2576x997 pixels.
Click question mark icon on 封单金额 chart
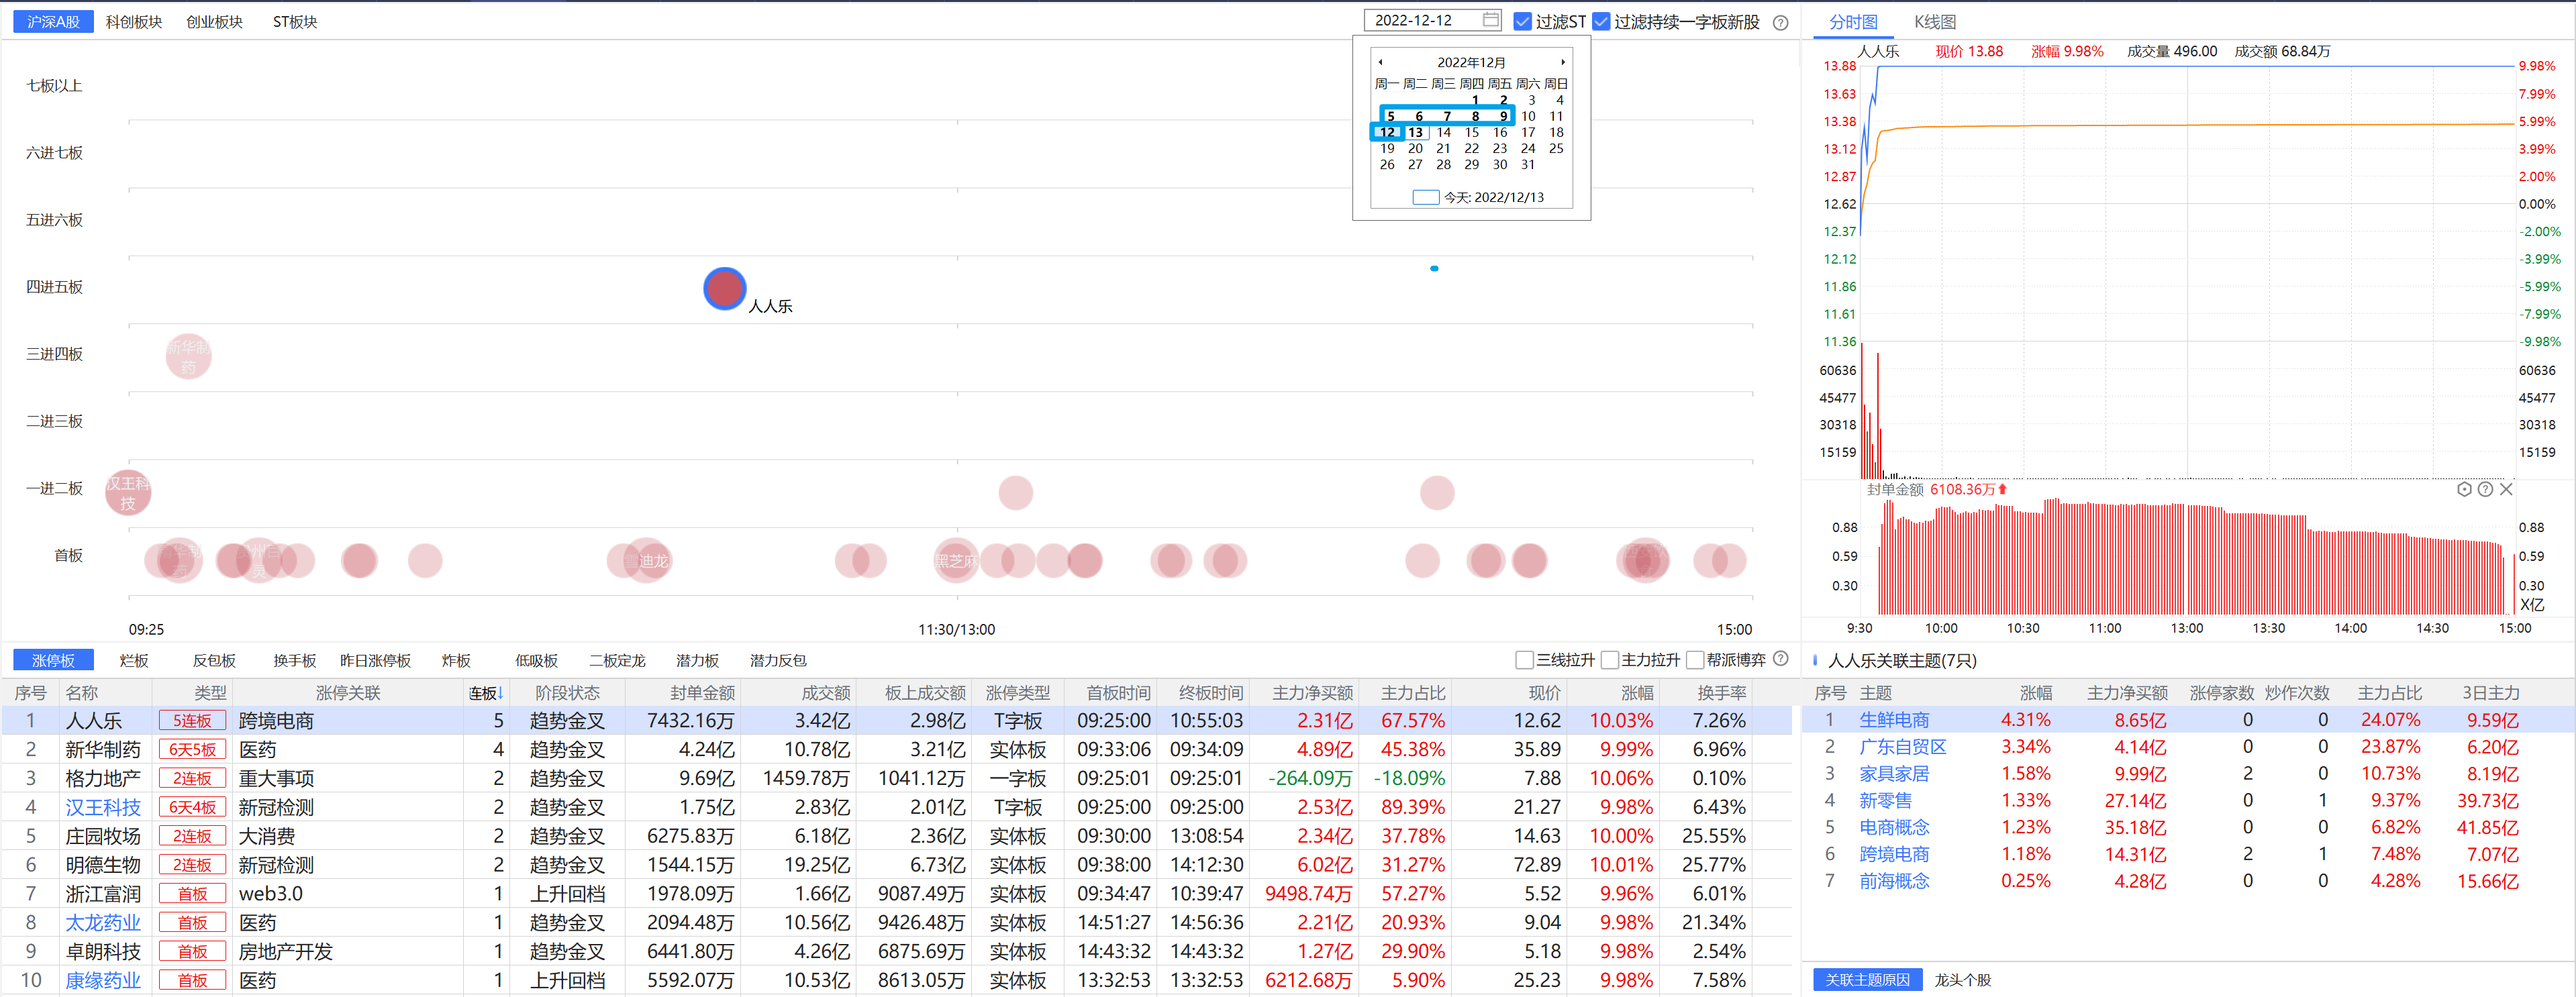tap(2485, 489)
